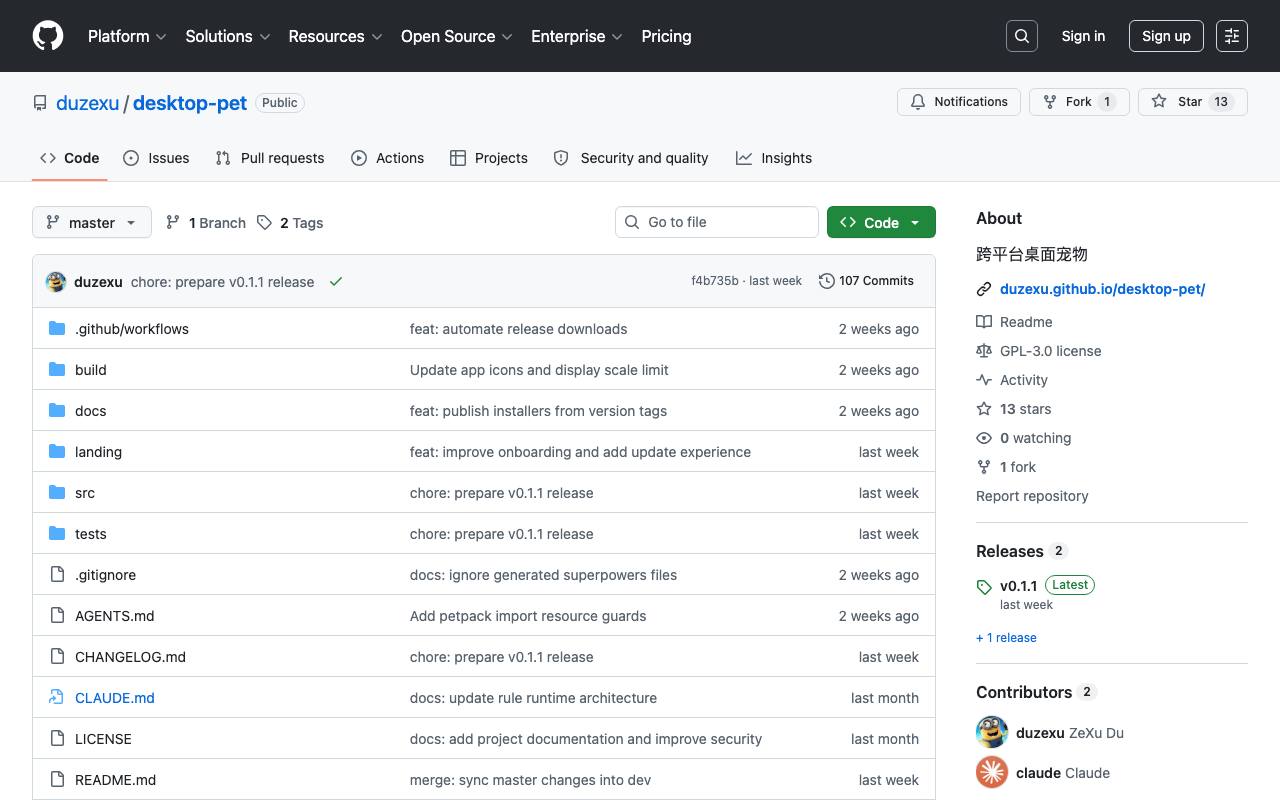Switch to the Insights tab
This screenshot has width=1280, height=800.
pos(774,158)
